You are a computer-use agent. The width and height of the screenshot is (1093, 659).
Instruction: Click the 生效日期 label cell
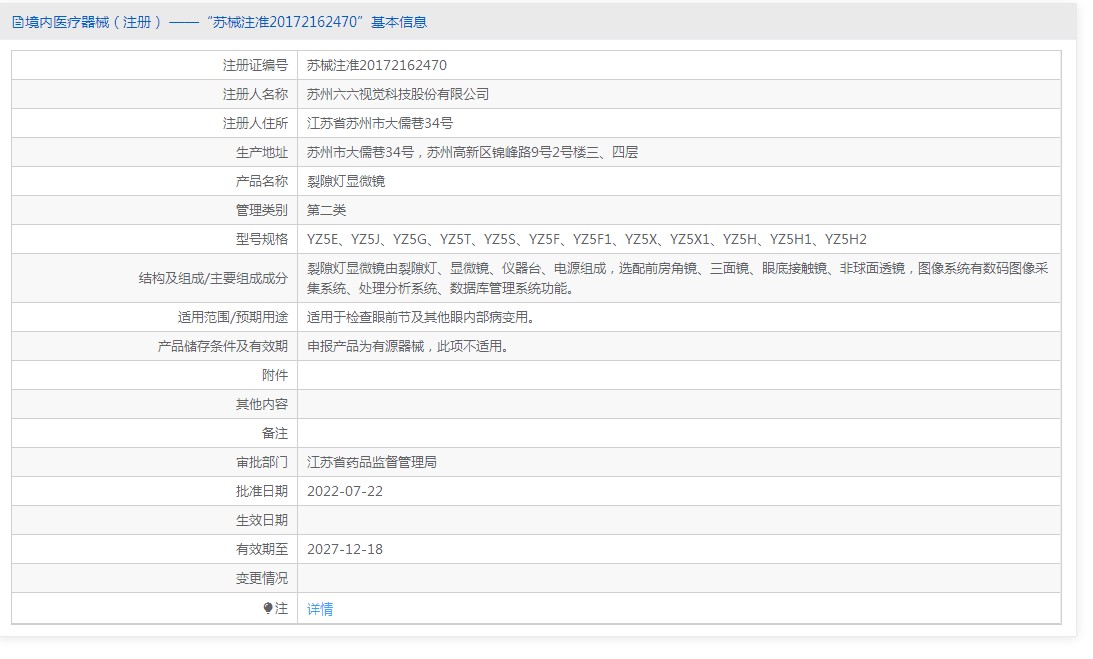(x=155, y=520)
